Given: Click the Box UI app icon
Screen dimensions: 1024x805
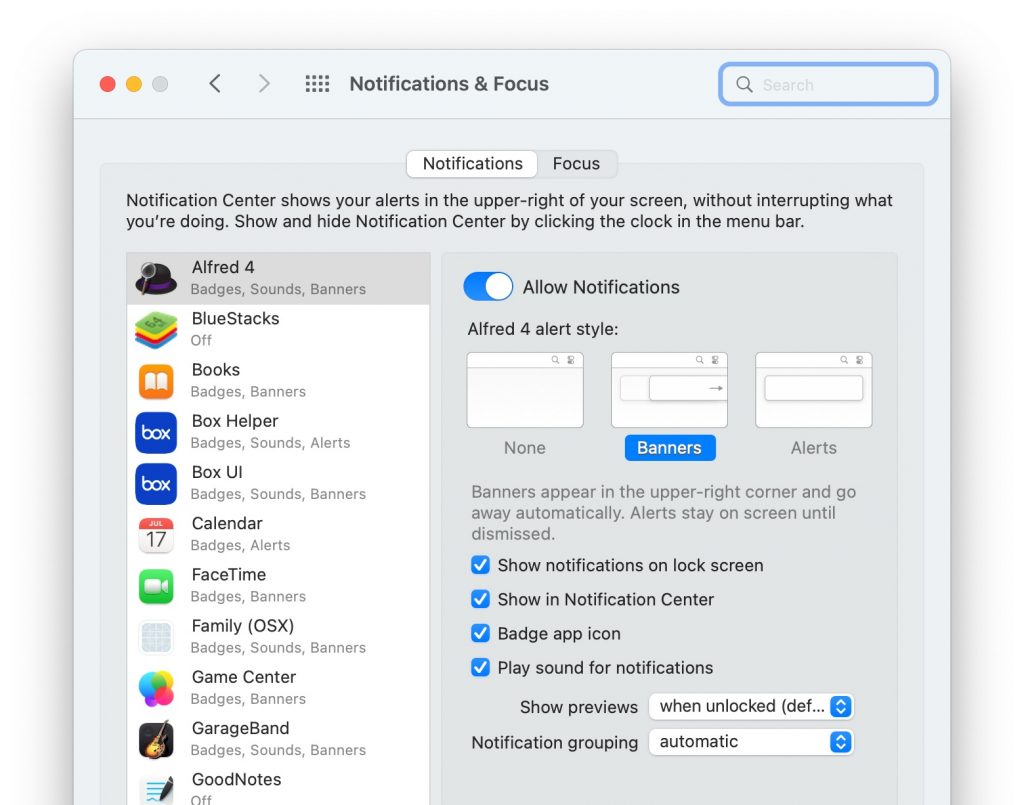Looking at the screenshot, I should point(156,484).
